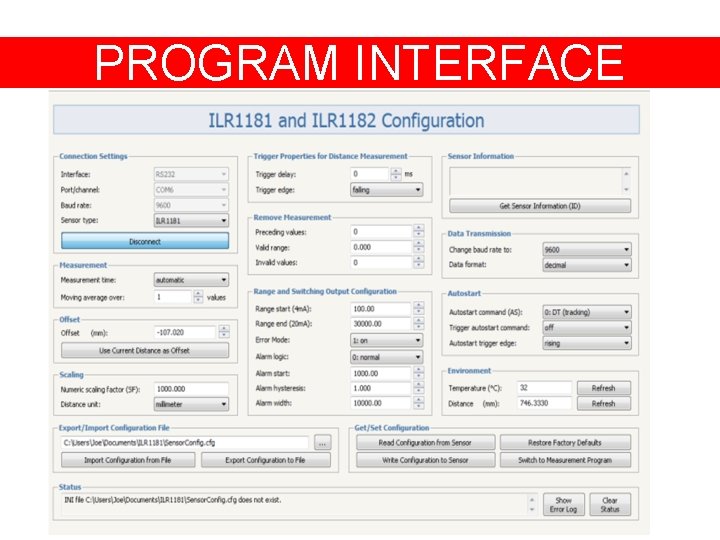720x540 pixels.
Task: Adjust the Preceding values stepper
Action: point(418,231)
